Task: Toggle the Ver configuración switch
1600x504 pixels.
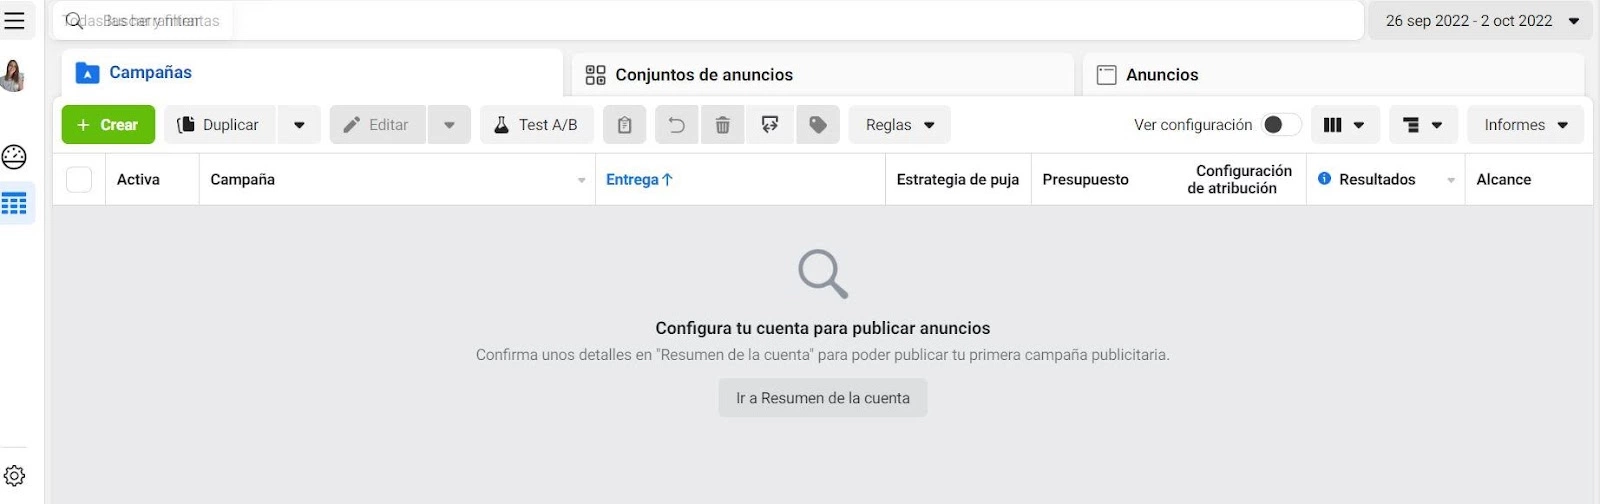Action: [x=1280, y=125]
